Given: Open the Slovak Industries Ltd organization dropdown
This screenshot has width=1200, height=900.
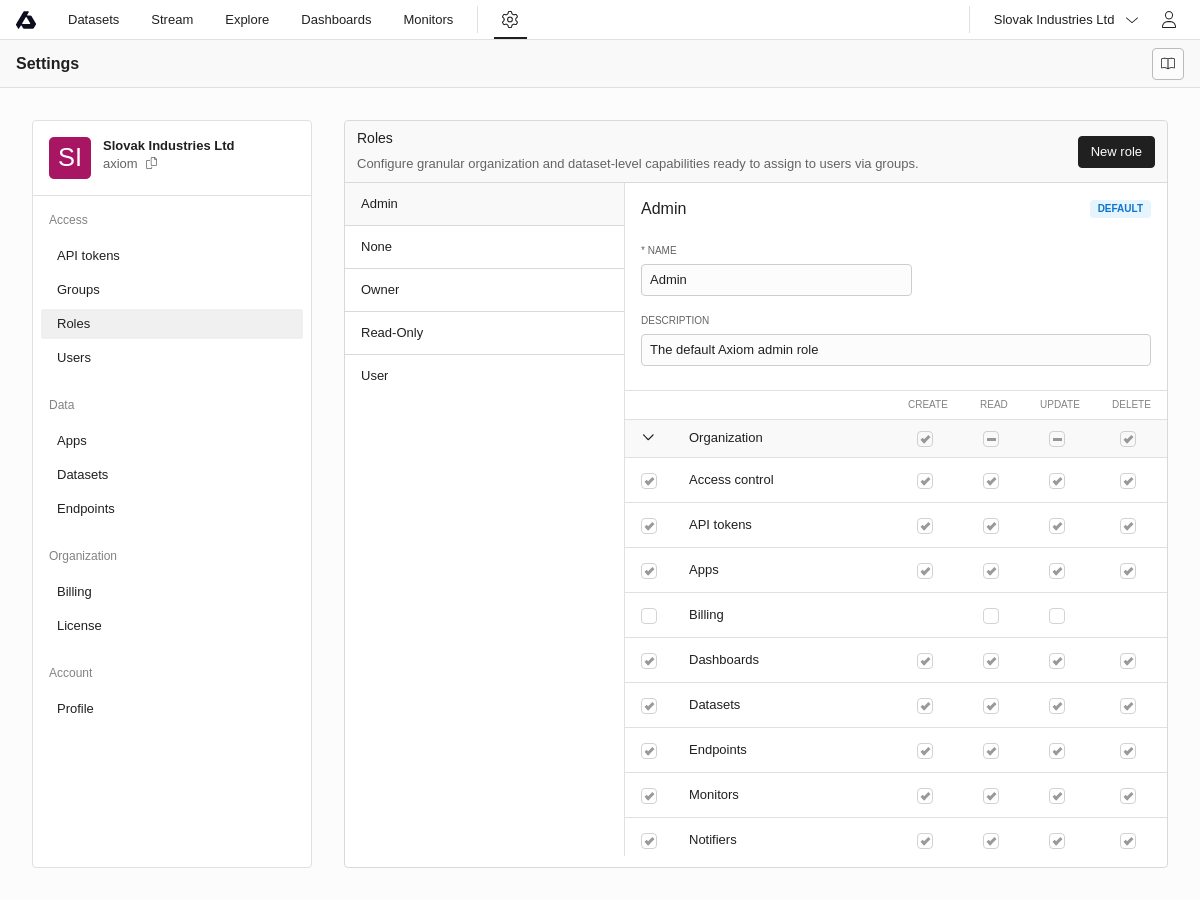Looking at the screenshot, I should [1066, 20].
